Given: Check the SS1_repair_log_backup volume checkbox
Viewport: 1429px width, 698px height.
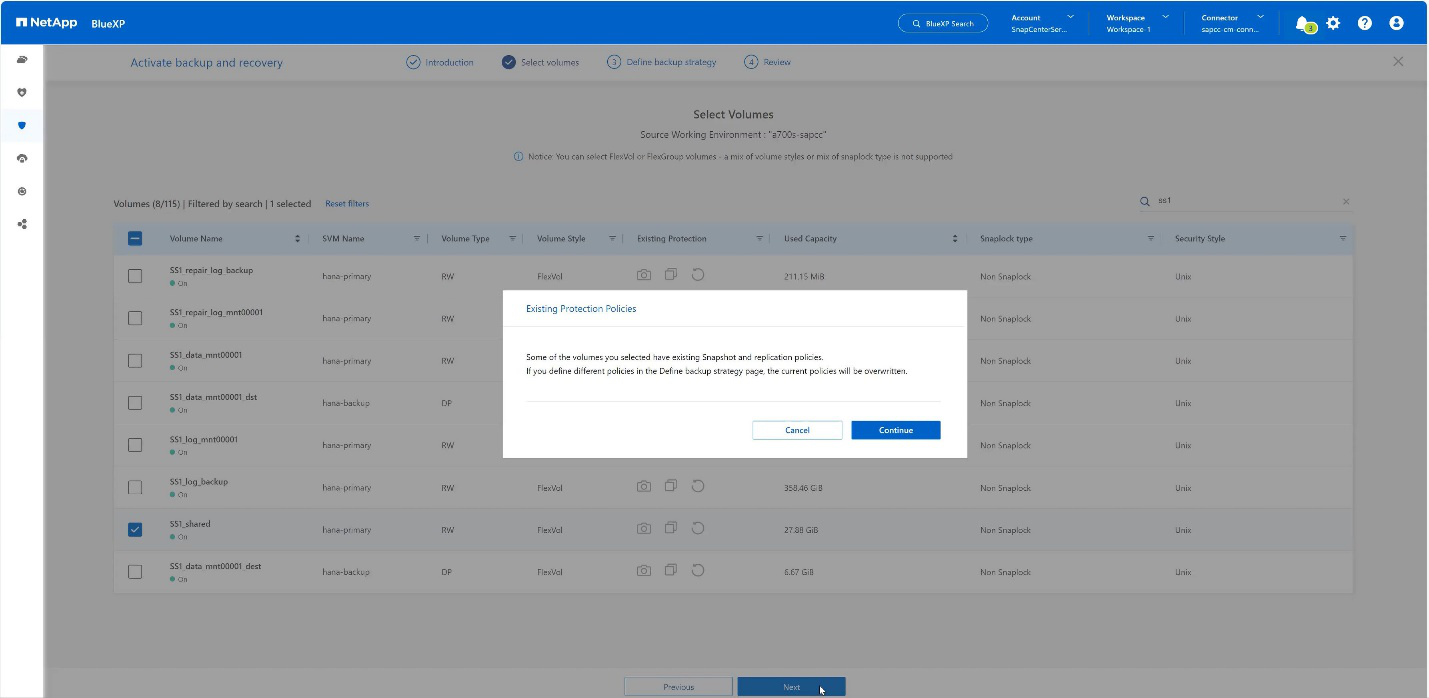Looking at the screenshot, I should (x=135, y=276).
